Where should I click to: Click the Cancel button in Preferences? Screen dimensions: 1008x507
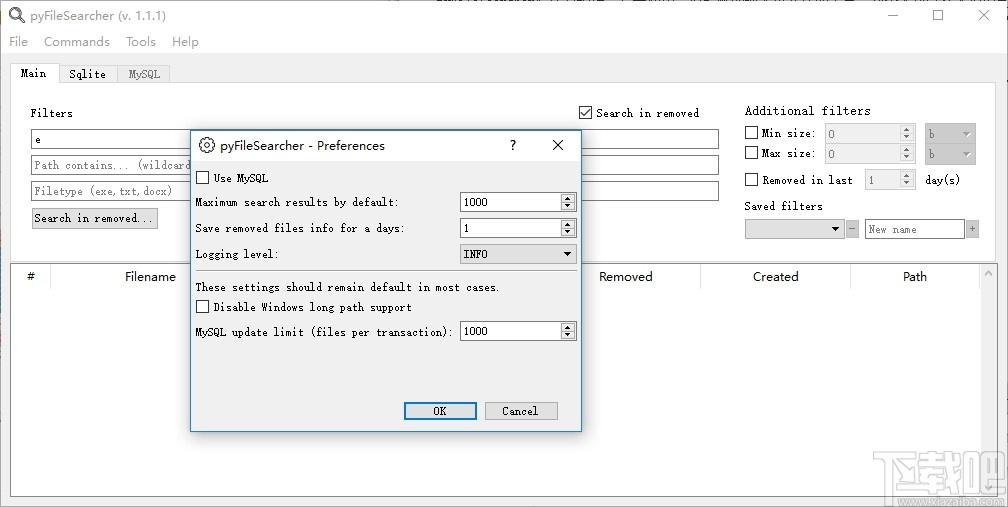click(520, 411)
